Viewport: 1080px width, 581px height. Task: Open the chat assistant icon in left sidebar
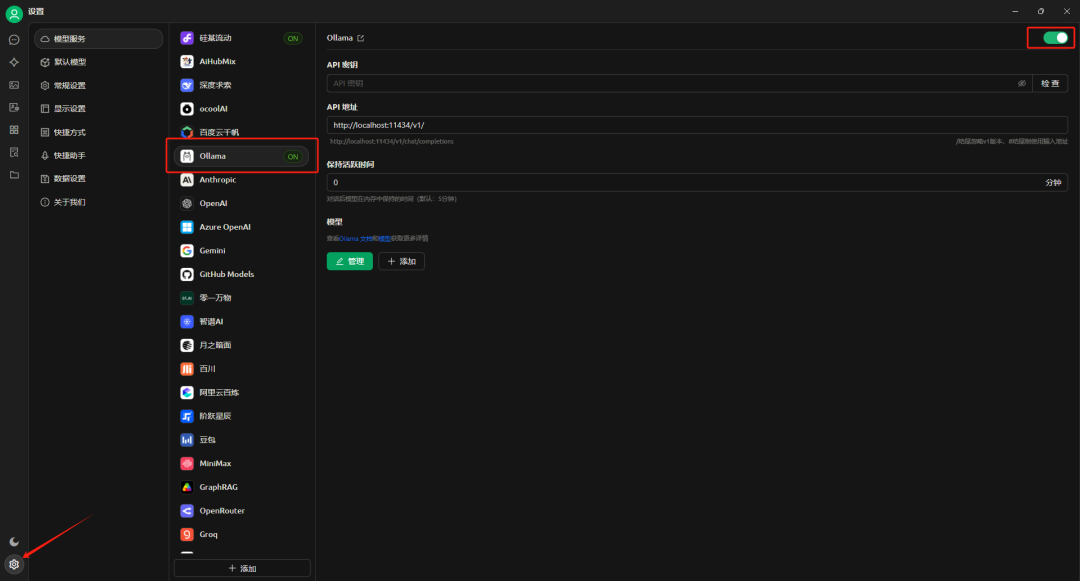tap(14, 40)
